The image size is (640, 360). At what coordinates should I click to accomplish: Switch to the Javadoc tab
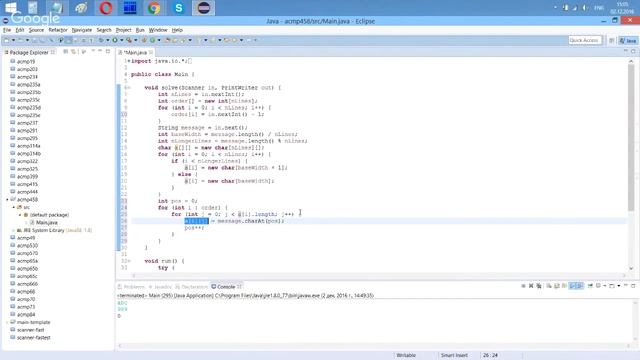(x=160, y=287)
